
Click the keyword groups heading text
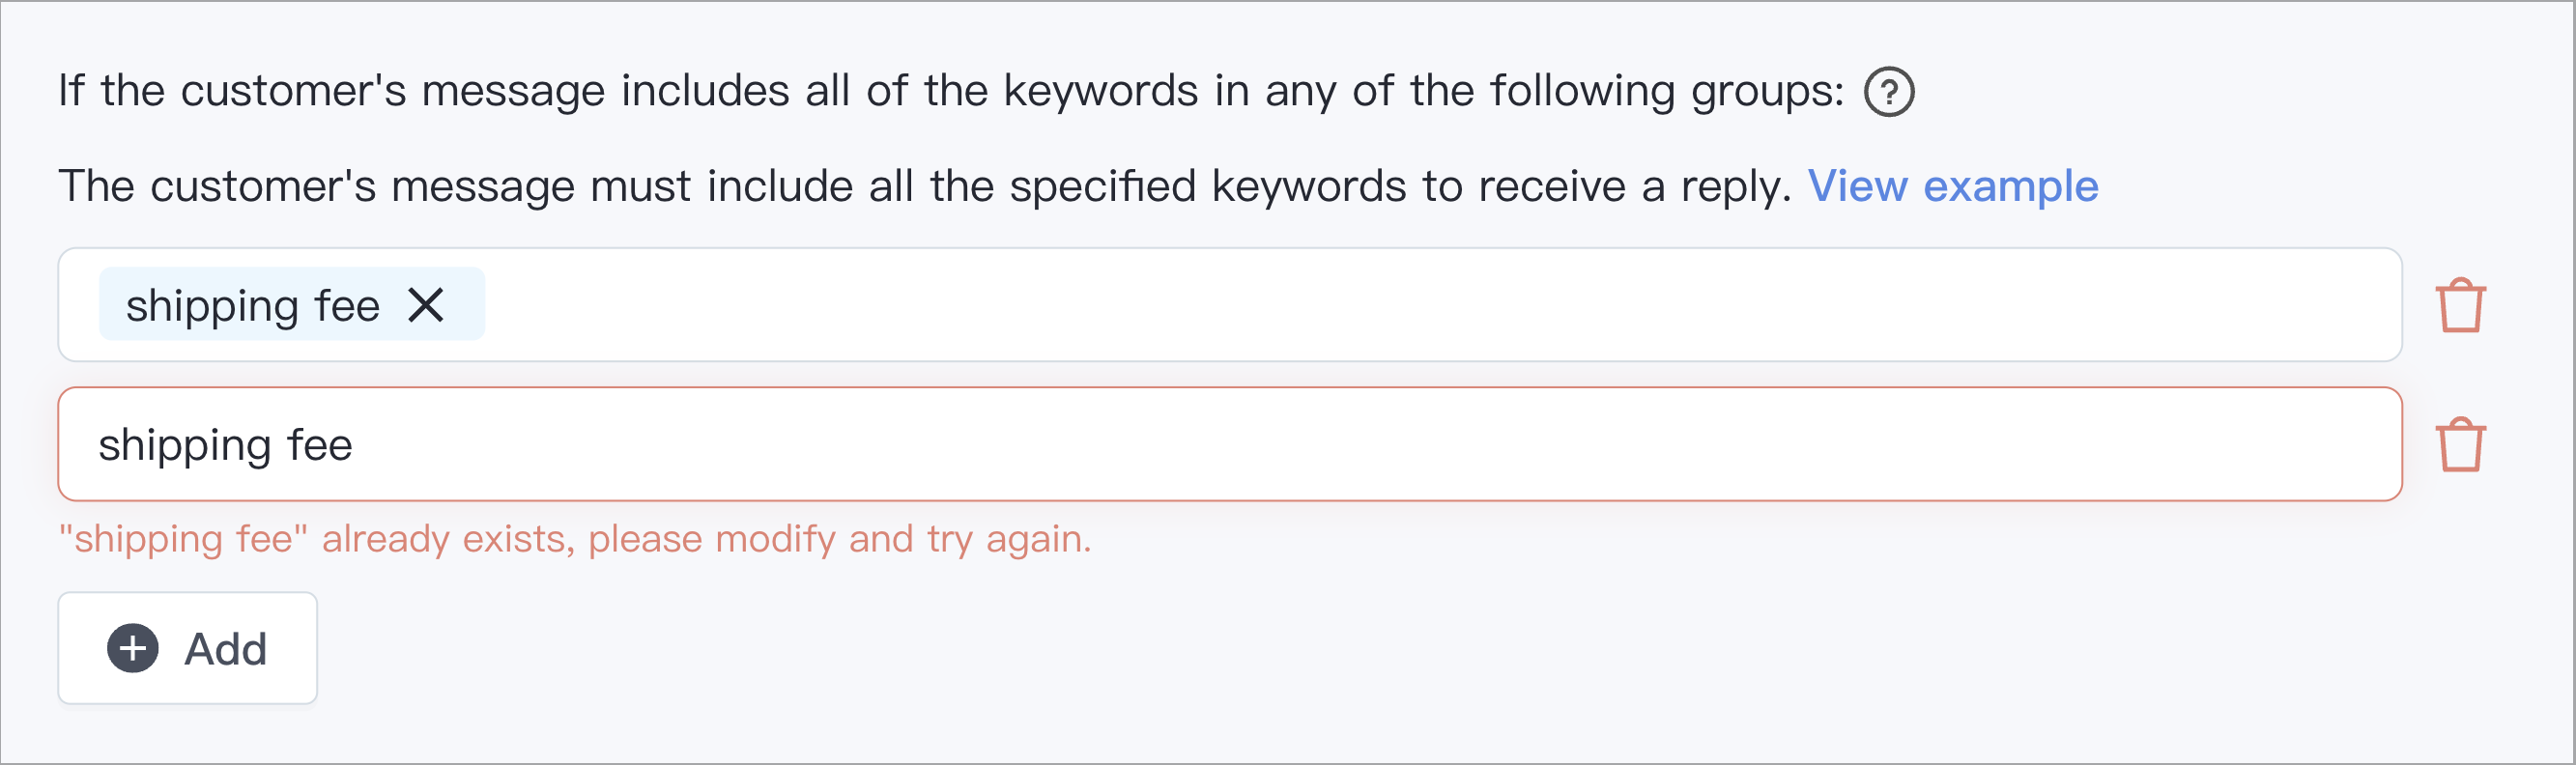[951, 91]
